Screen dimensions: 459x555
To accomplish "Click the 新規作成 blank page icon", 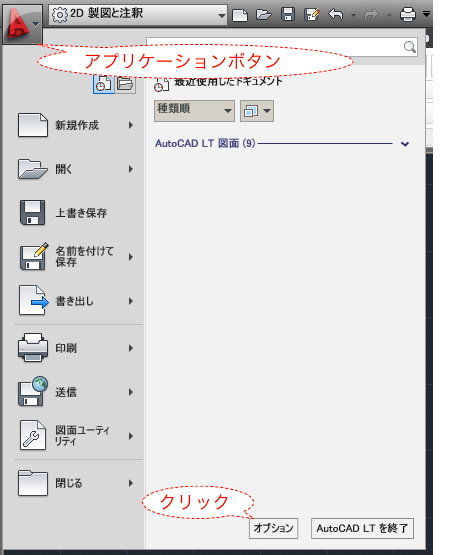I will click(x=33, y=125).
